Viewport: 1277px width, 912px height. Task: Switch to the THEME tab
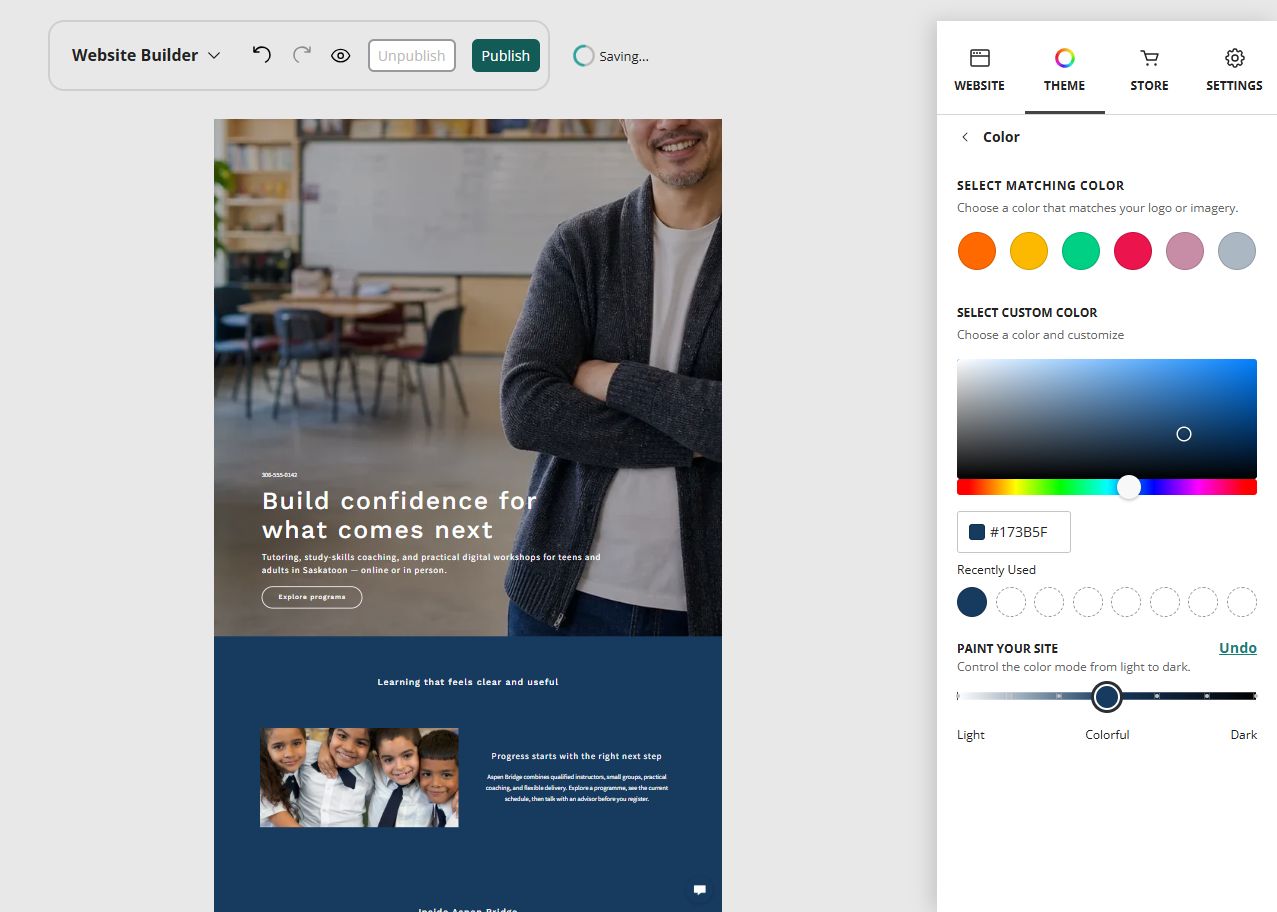point(1065,70)
